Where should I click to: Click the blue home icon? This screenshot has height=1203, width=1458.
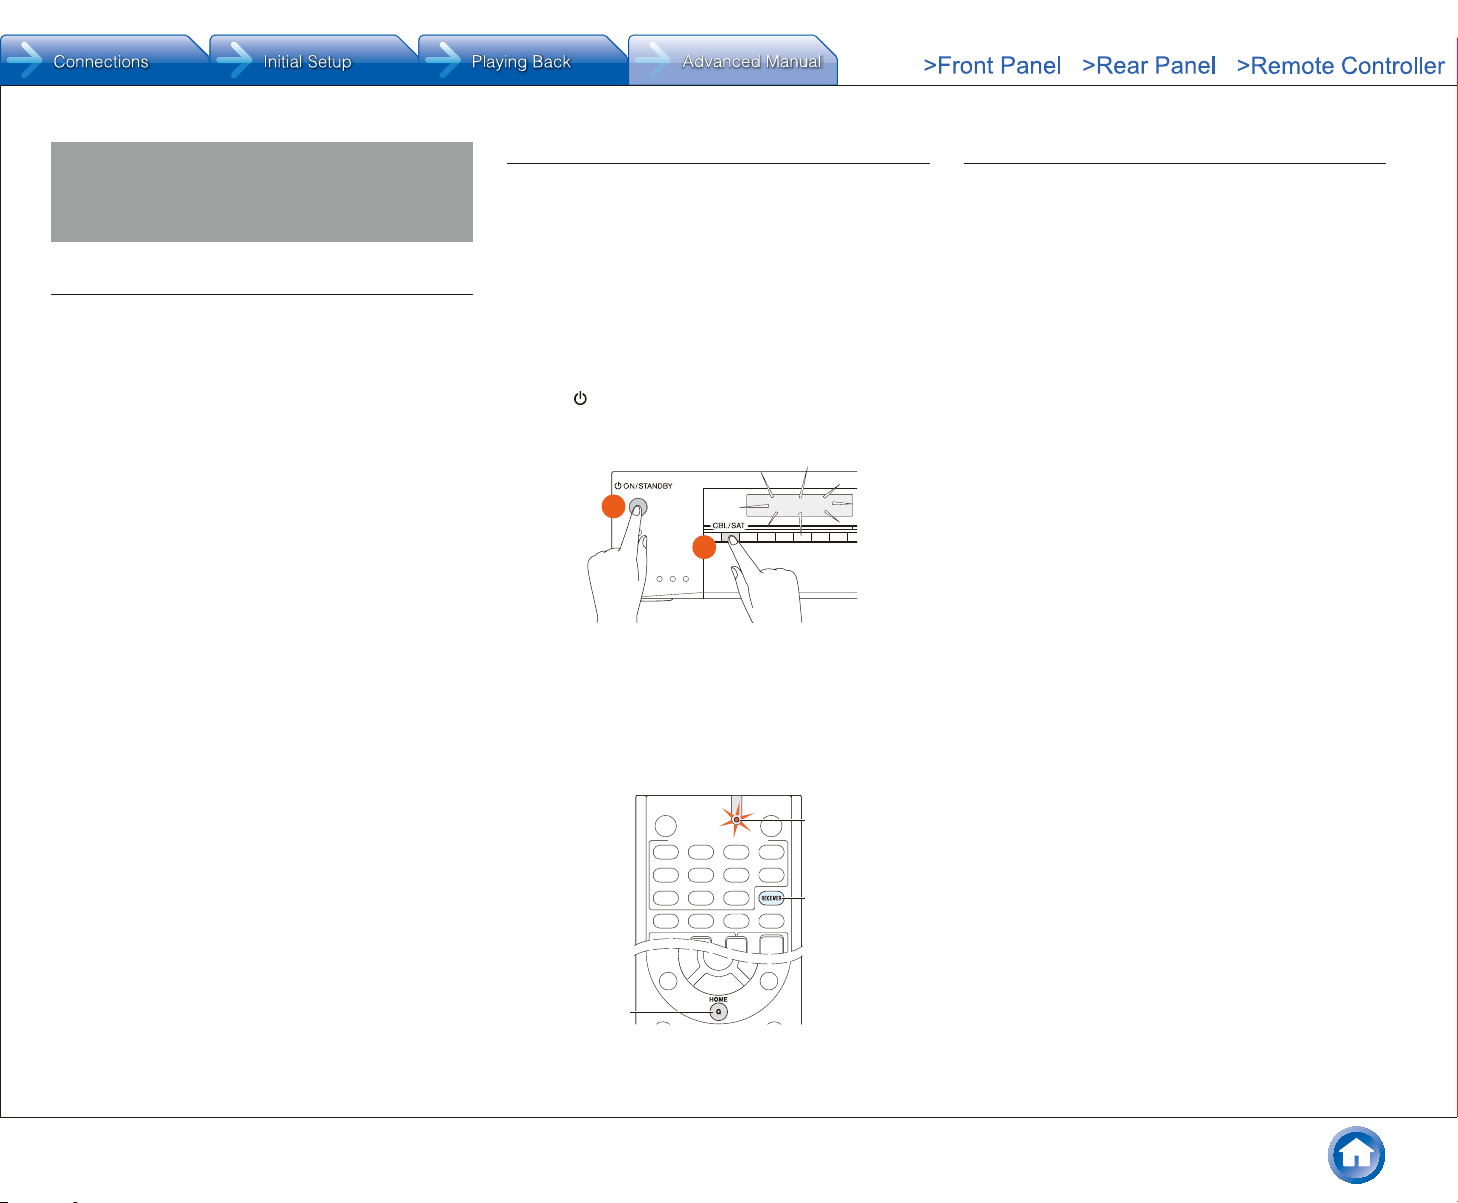(x=1356, y=1155)
